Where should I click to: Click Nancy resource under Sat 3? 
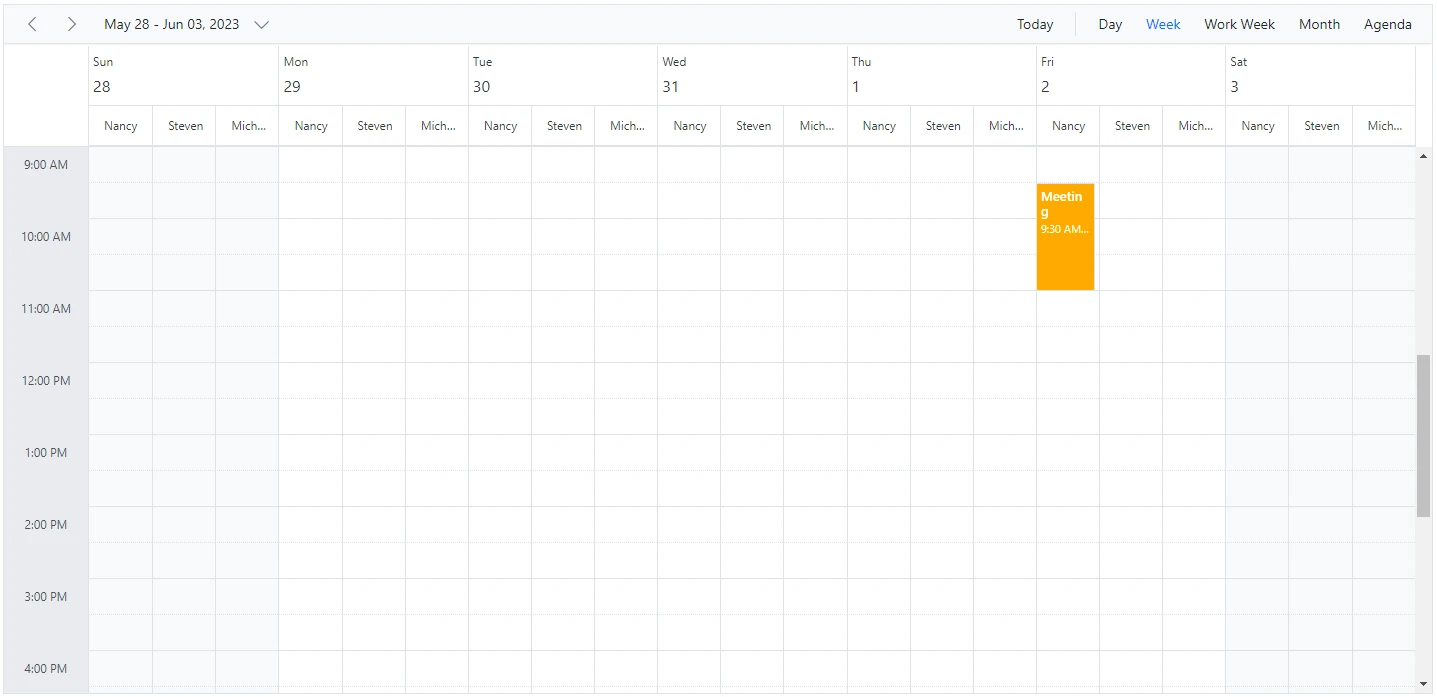pyautogui.click(x=1258, y=126)
